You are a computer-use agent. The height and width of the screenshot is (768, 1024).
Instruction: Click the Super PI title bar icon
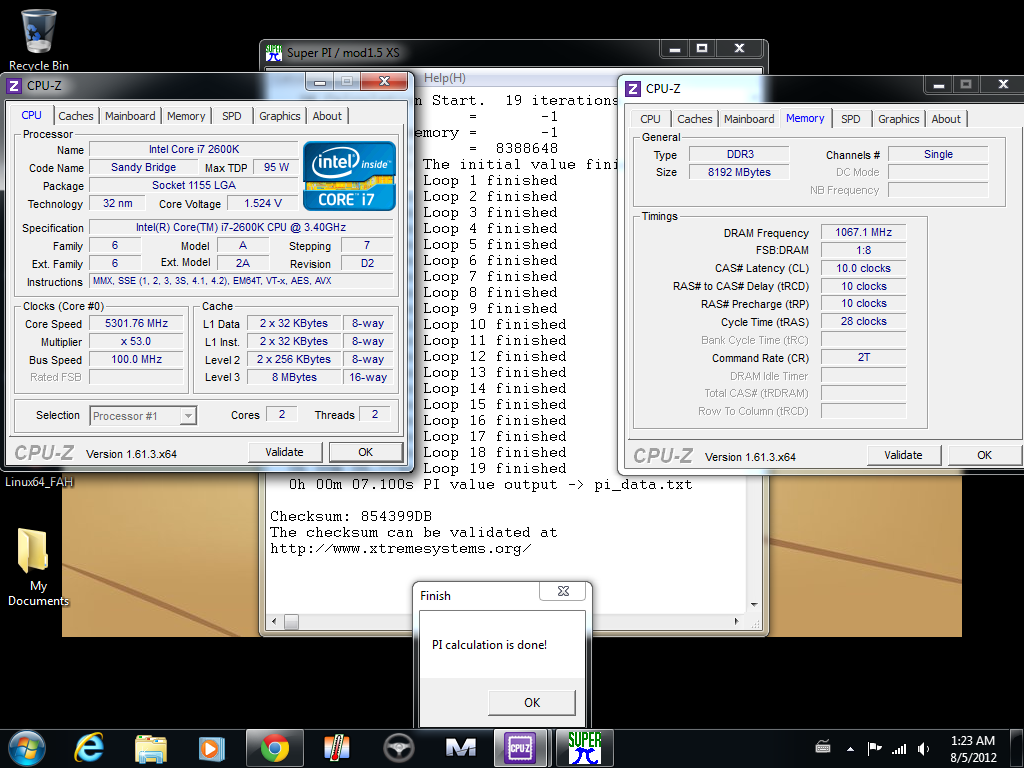click(x=274, y=53)
